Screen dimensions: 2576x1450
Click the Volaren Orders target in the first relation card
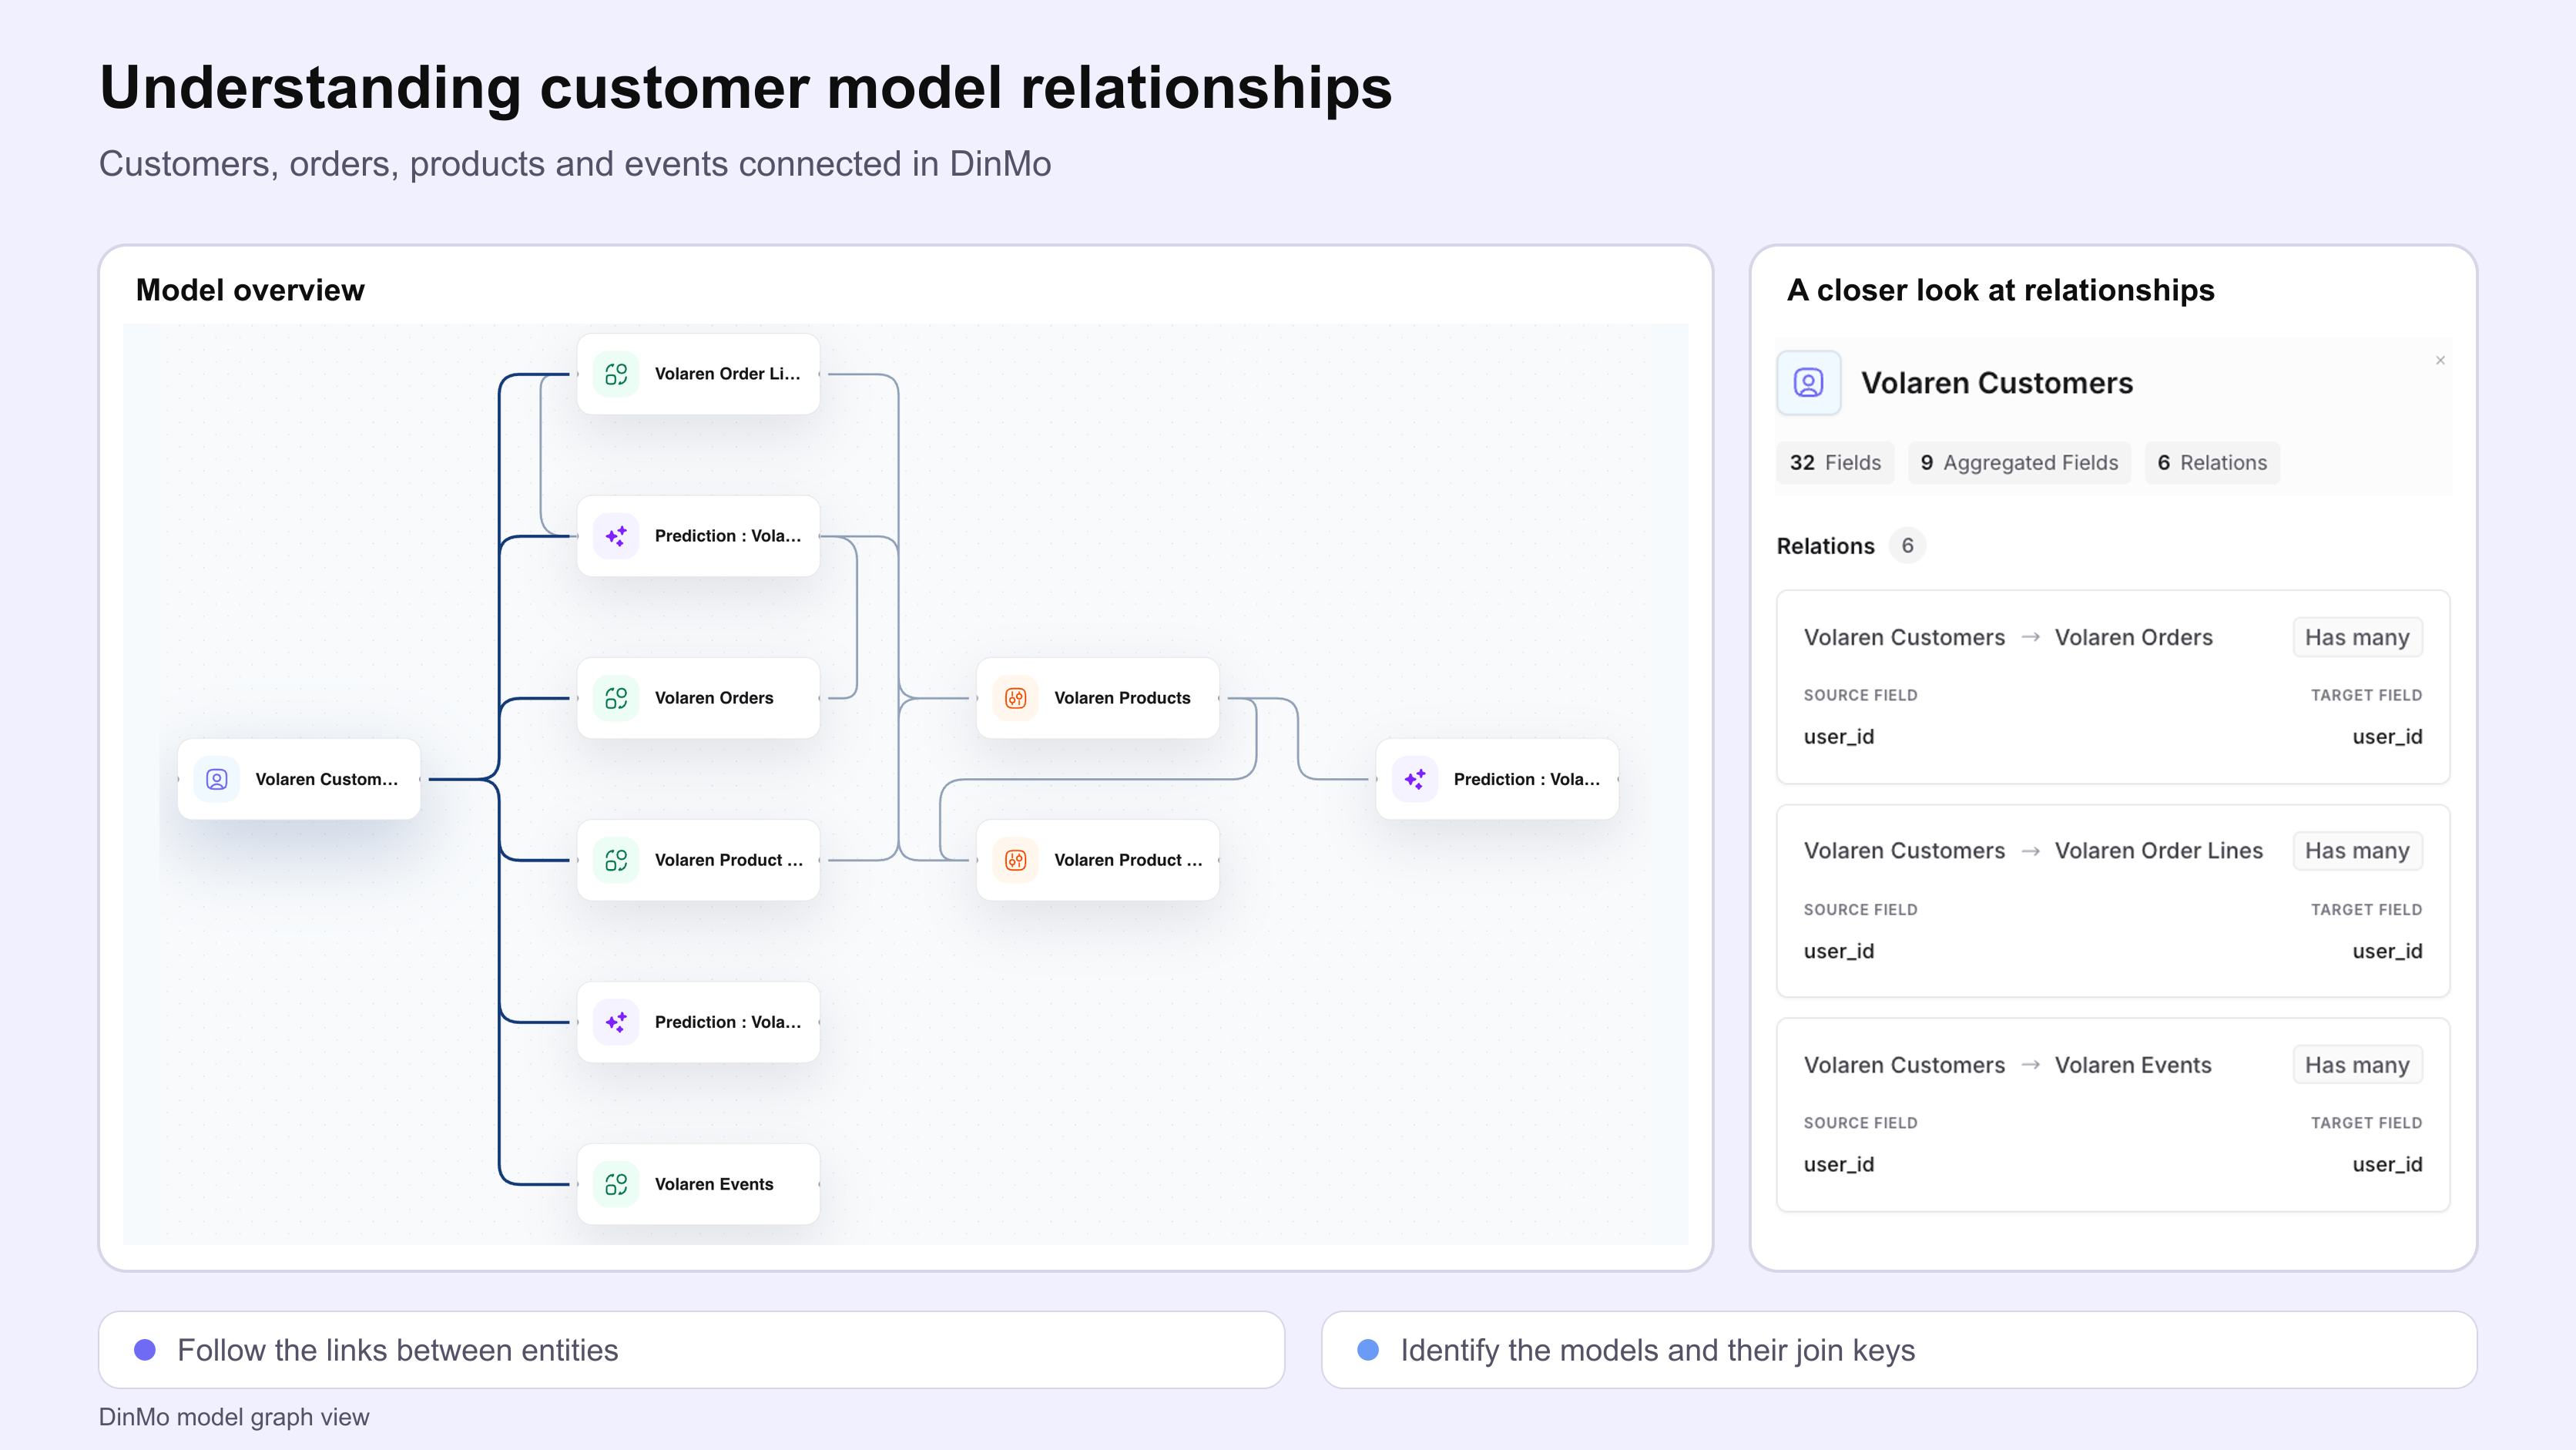(2133, 638)
